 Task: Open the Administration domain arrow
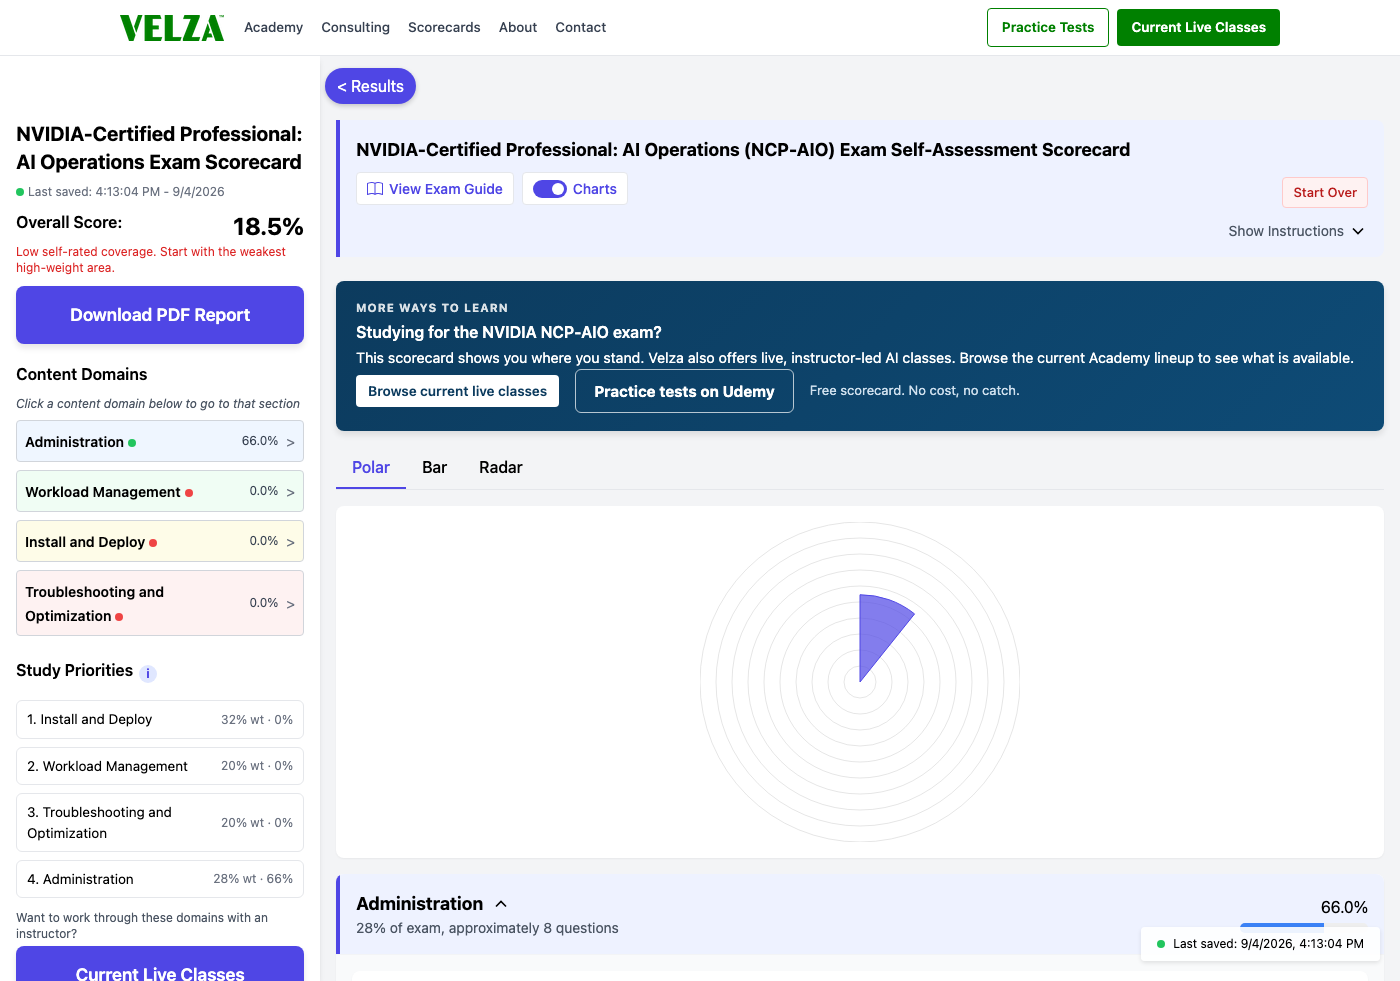291,442
